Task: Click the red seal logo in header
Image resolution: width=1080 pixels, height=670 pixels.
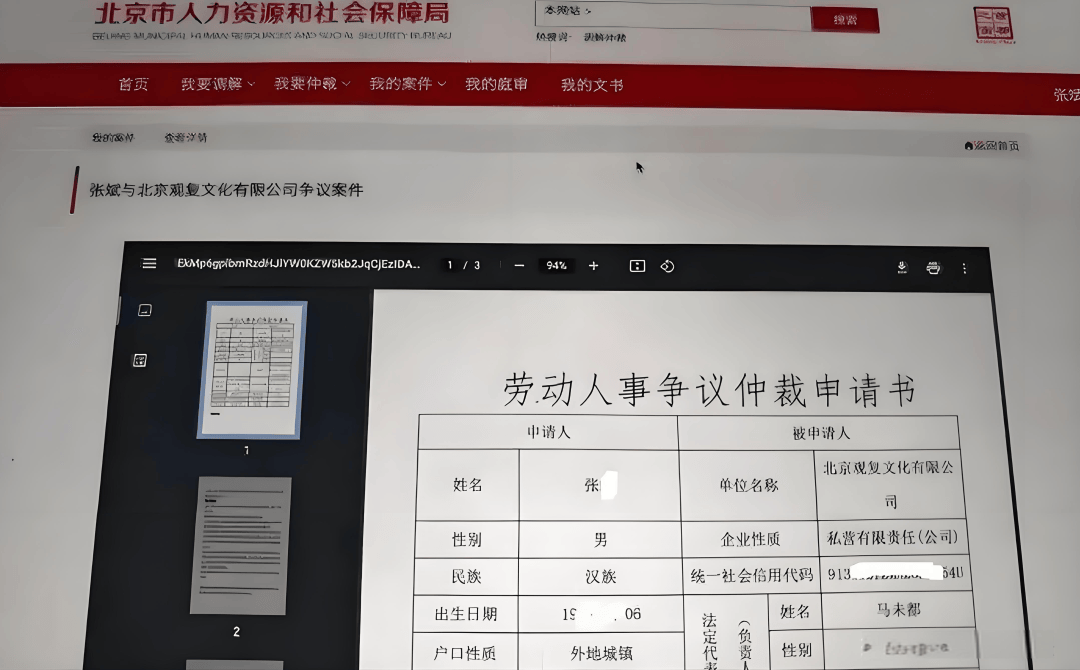Action: (x=993, y=25)
